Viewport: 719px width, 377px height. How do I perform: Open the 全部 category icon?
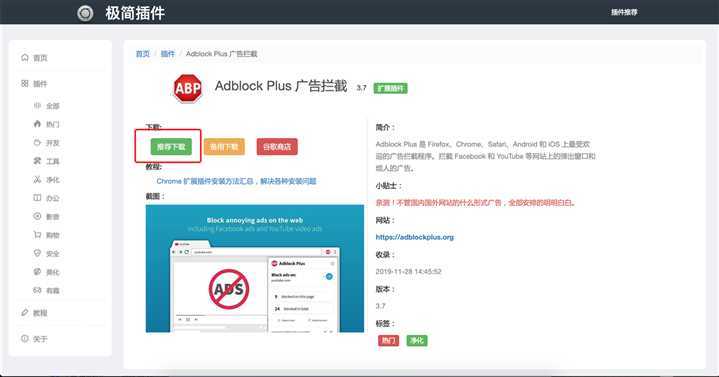pyautogui.click(x=38, y=105)
